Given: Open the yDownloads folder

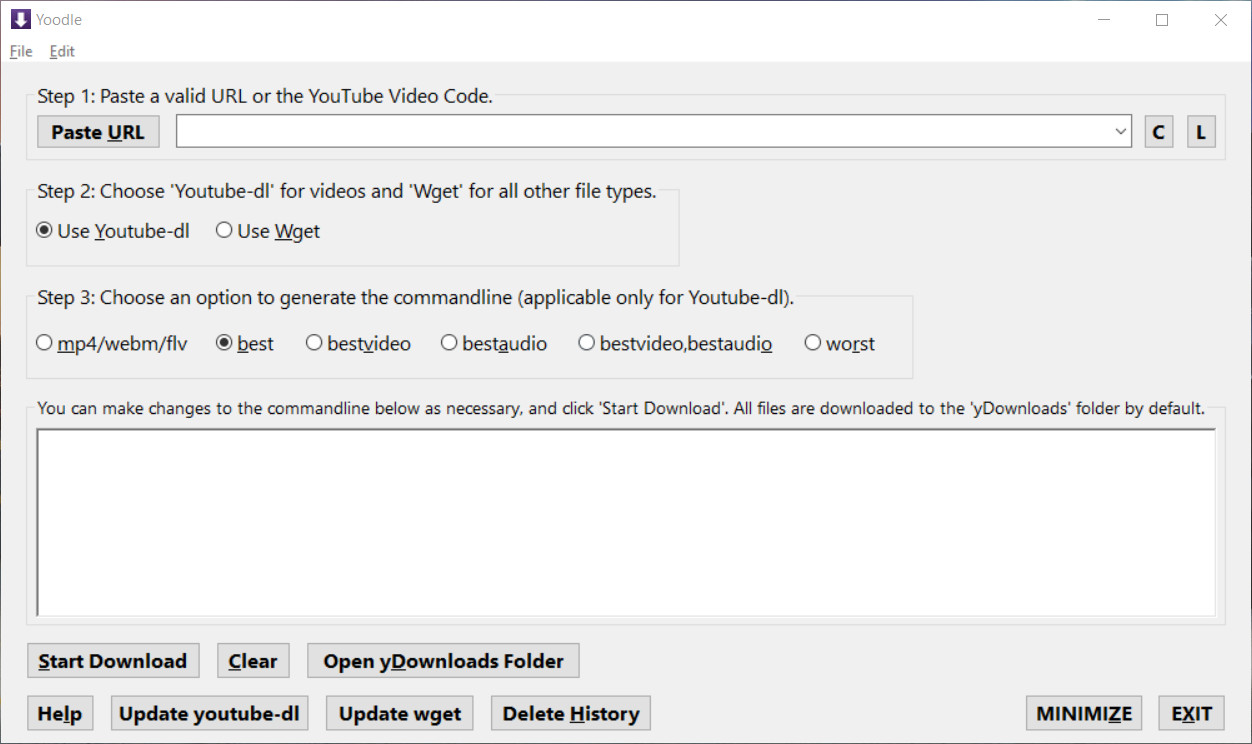Looking at the screenshot, I should pos(443,661).
